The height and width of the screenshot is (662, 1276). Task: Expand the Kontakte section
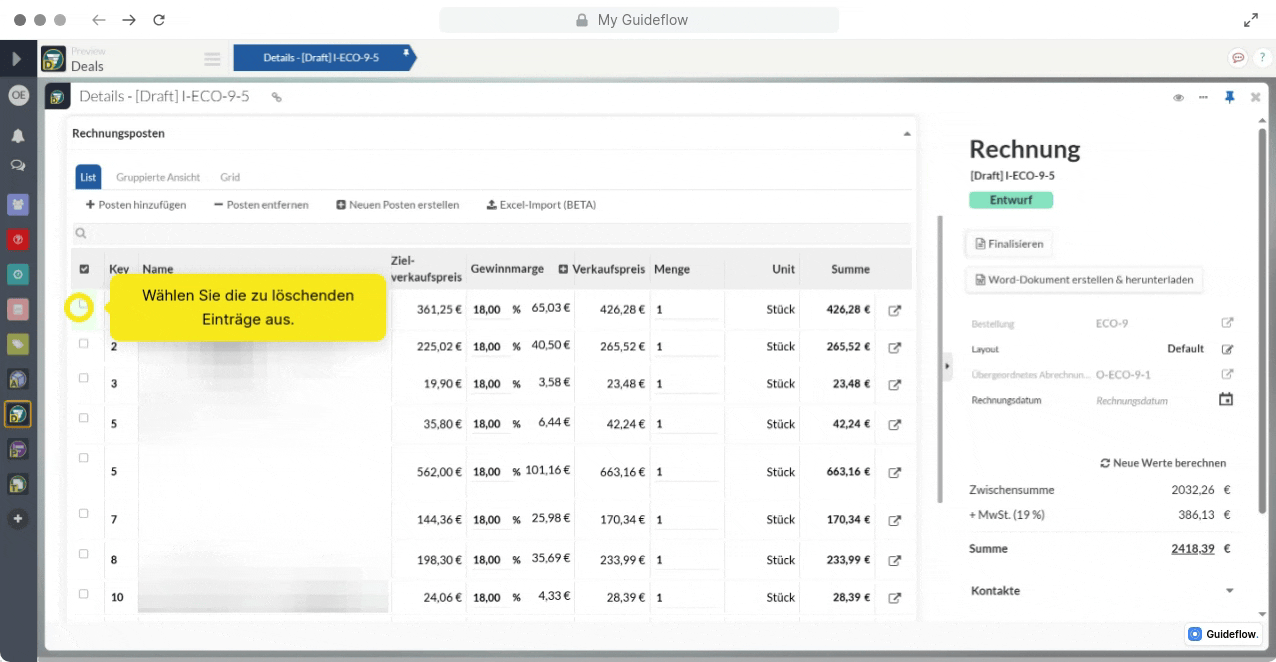coord(1229,591)
